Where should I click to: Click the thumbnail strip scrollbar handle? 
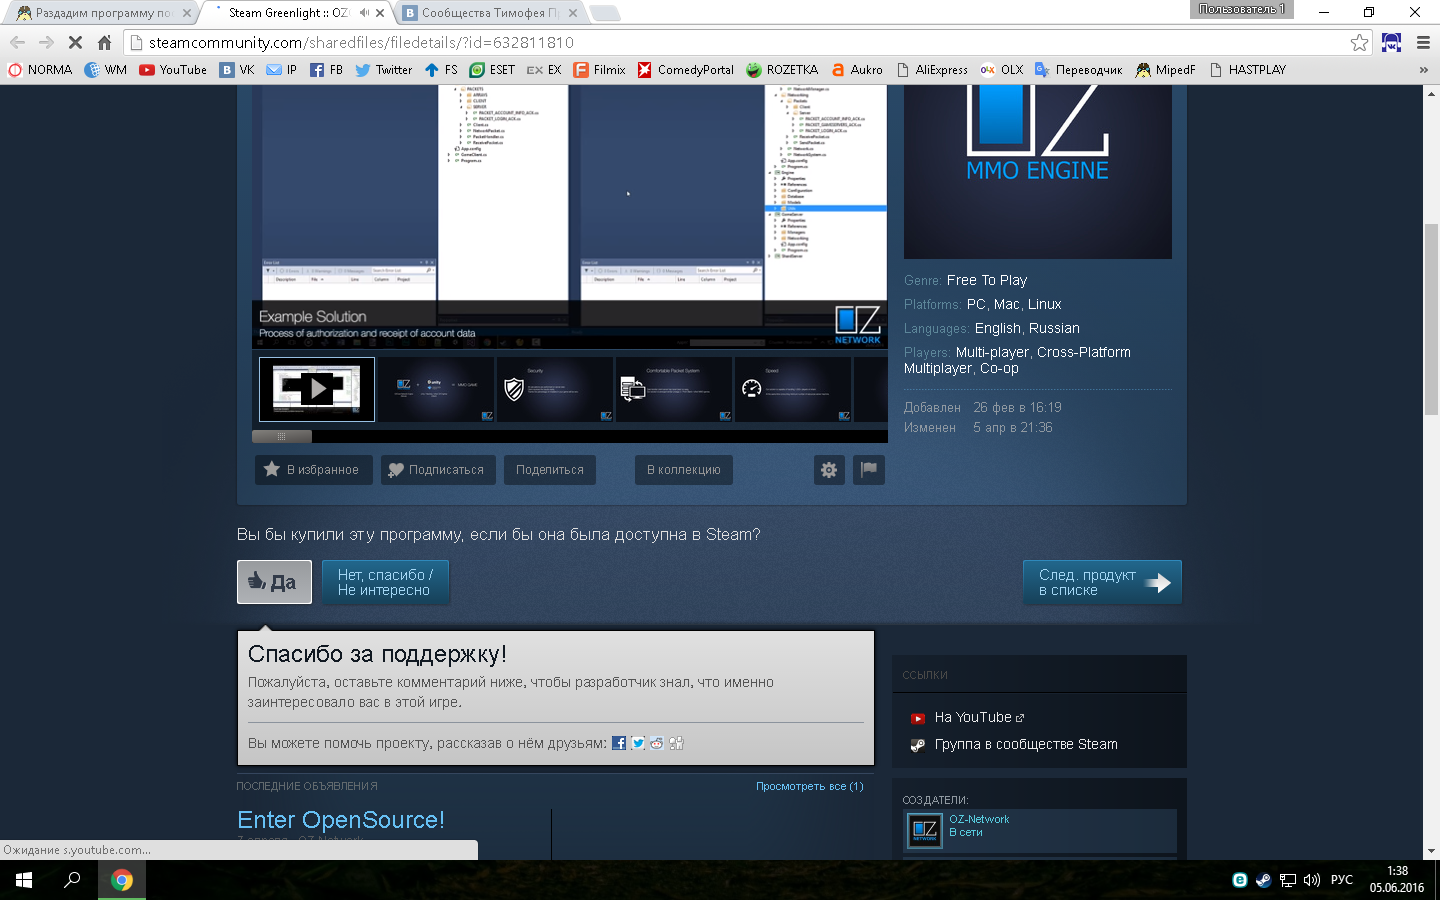tap(282, 436)
